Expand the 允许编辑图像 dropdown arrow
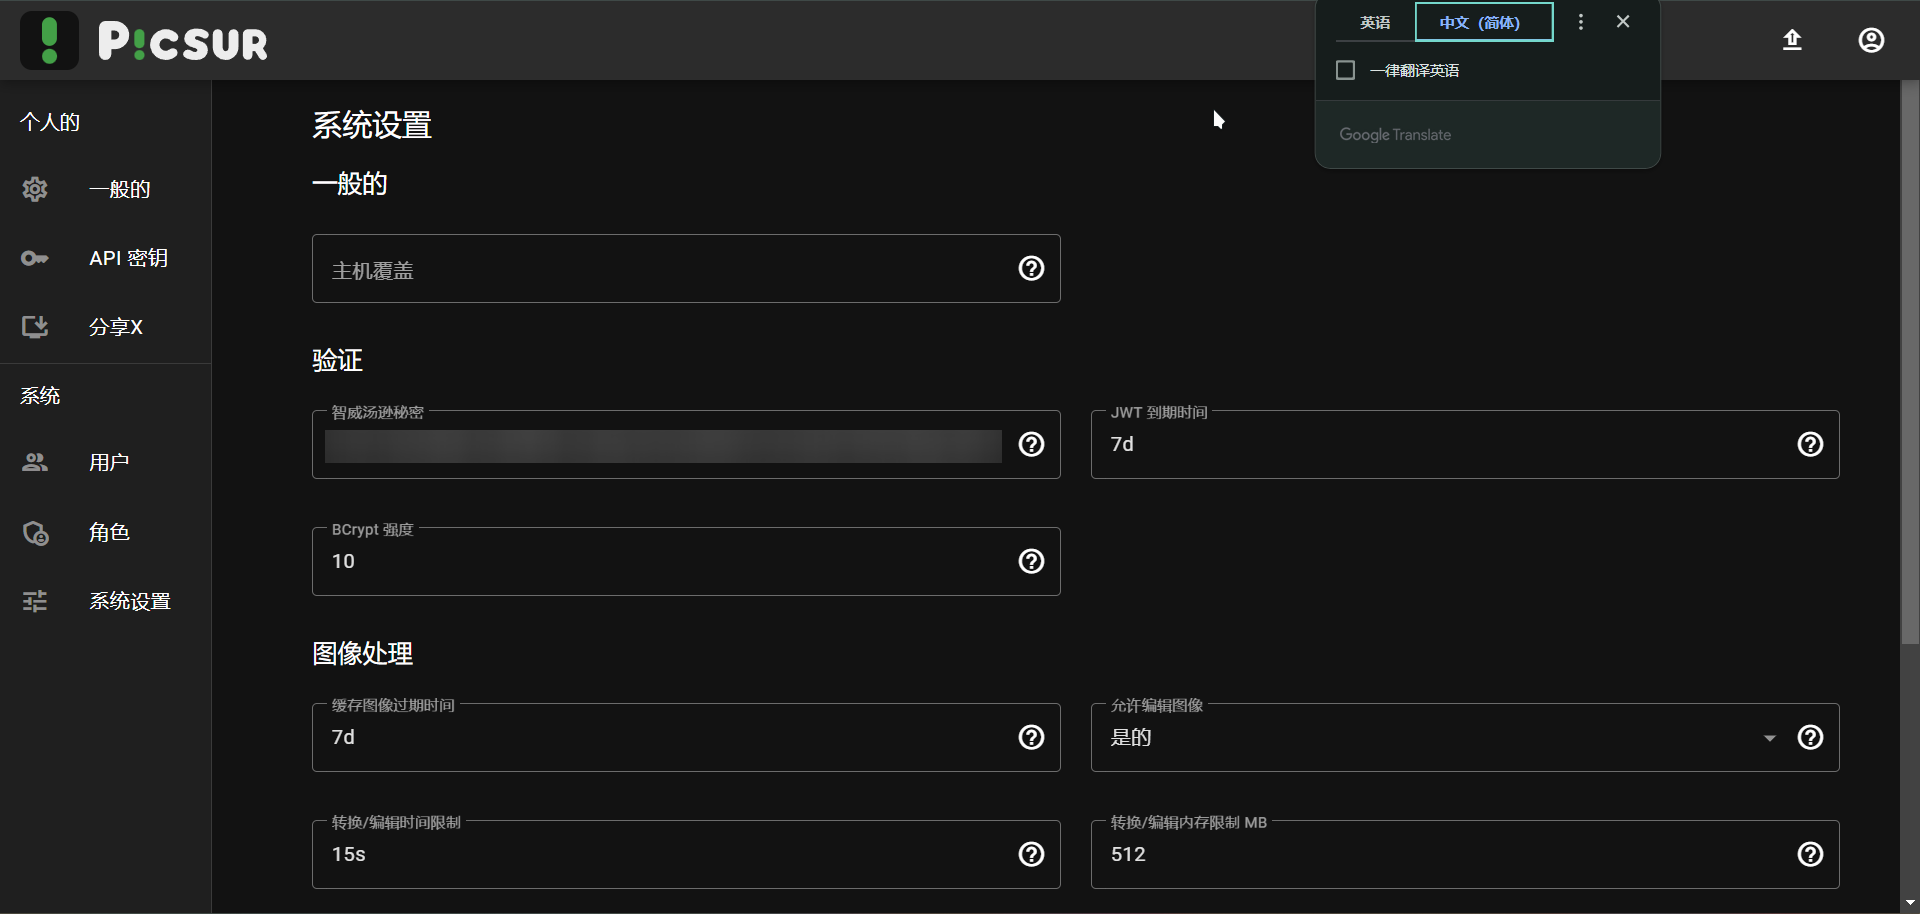 click(x=1770, y=738)
